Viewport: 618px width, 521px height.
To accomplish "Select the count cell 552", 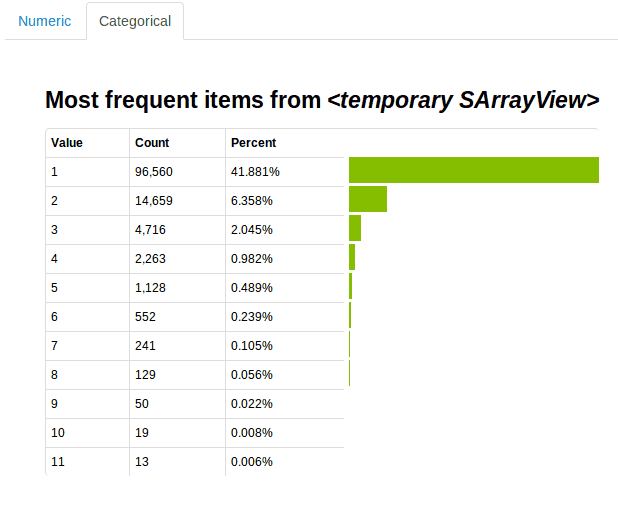I will (145, 317).
